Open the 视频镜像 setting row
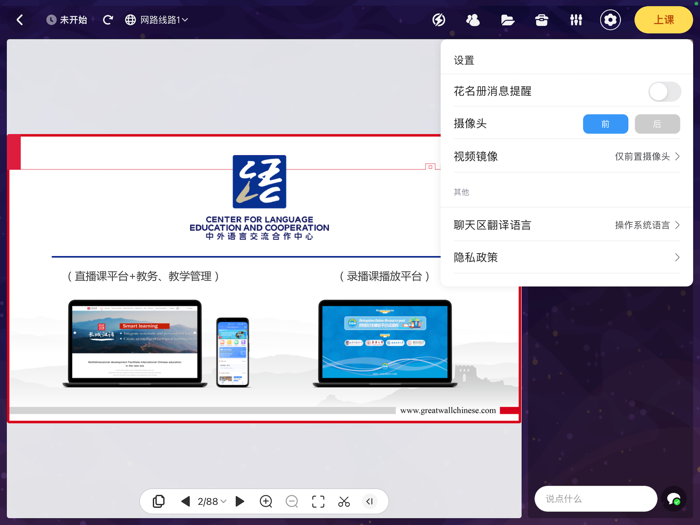The height and width of the screenshot is (525, 700). (x=567, y=156)
